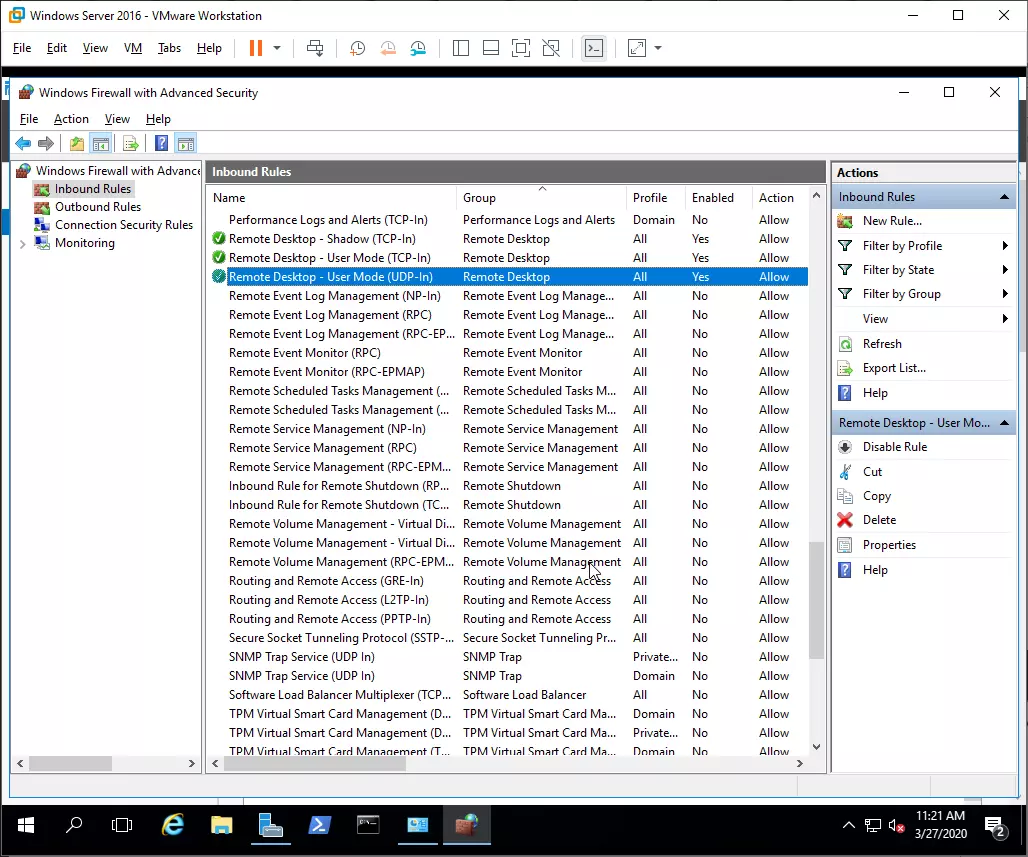Open the Windows Start button
1028x857 pixels.
coord(26,825)
